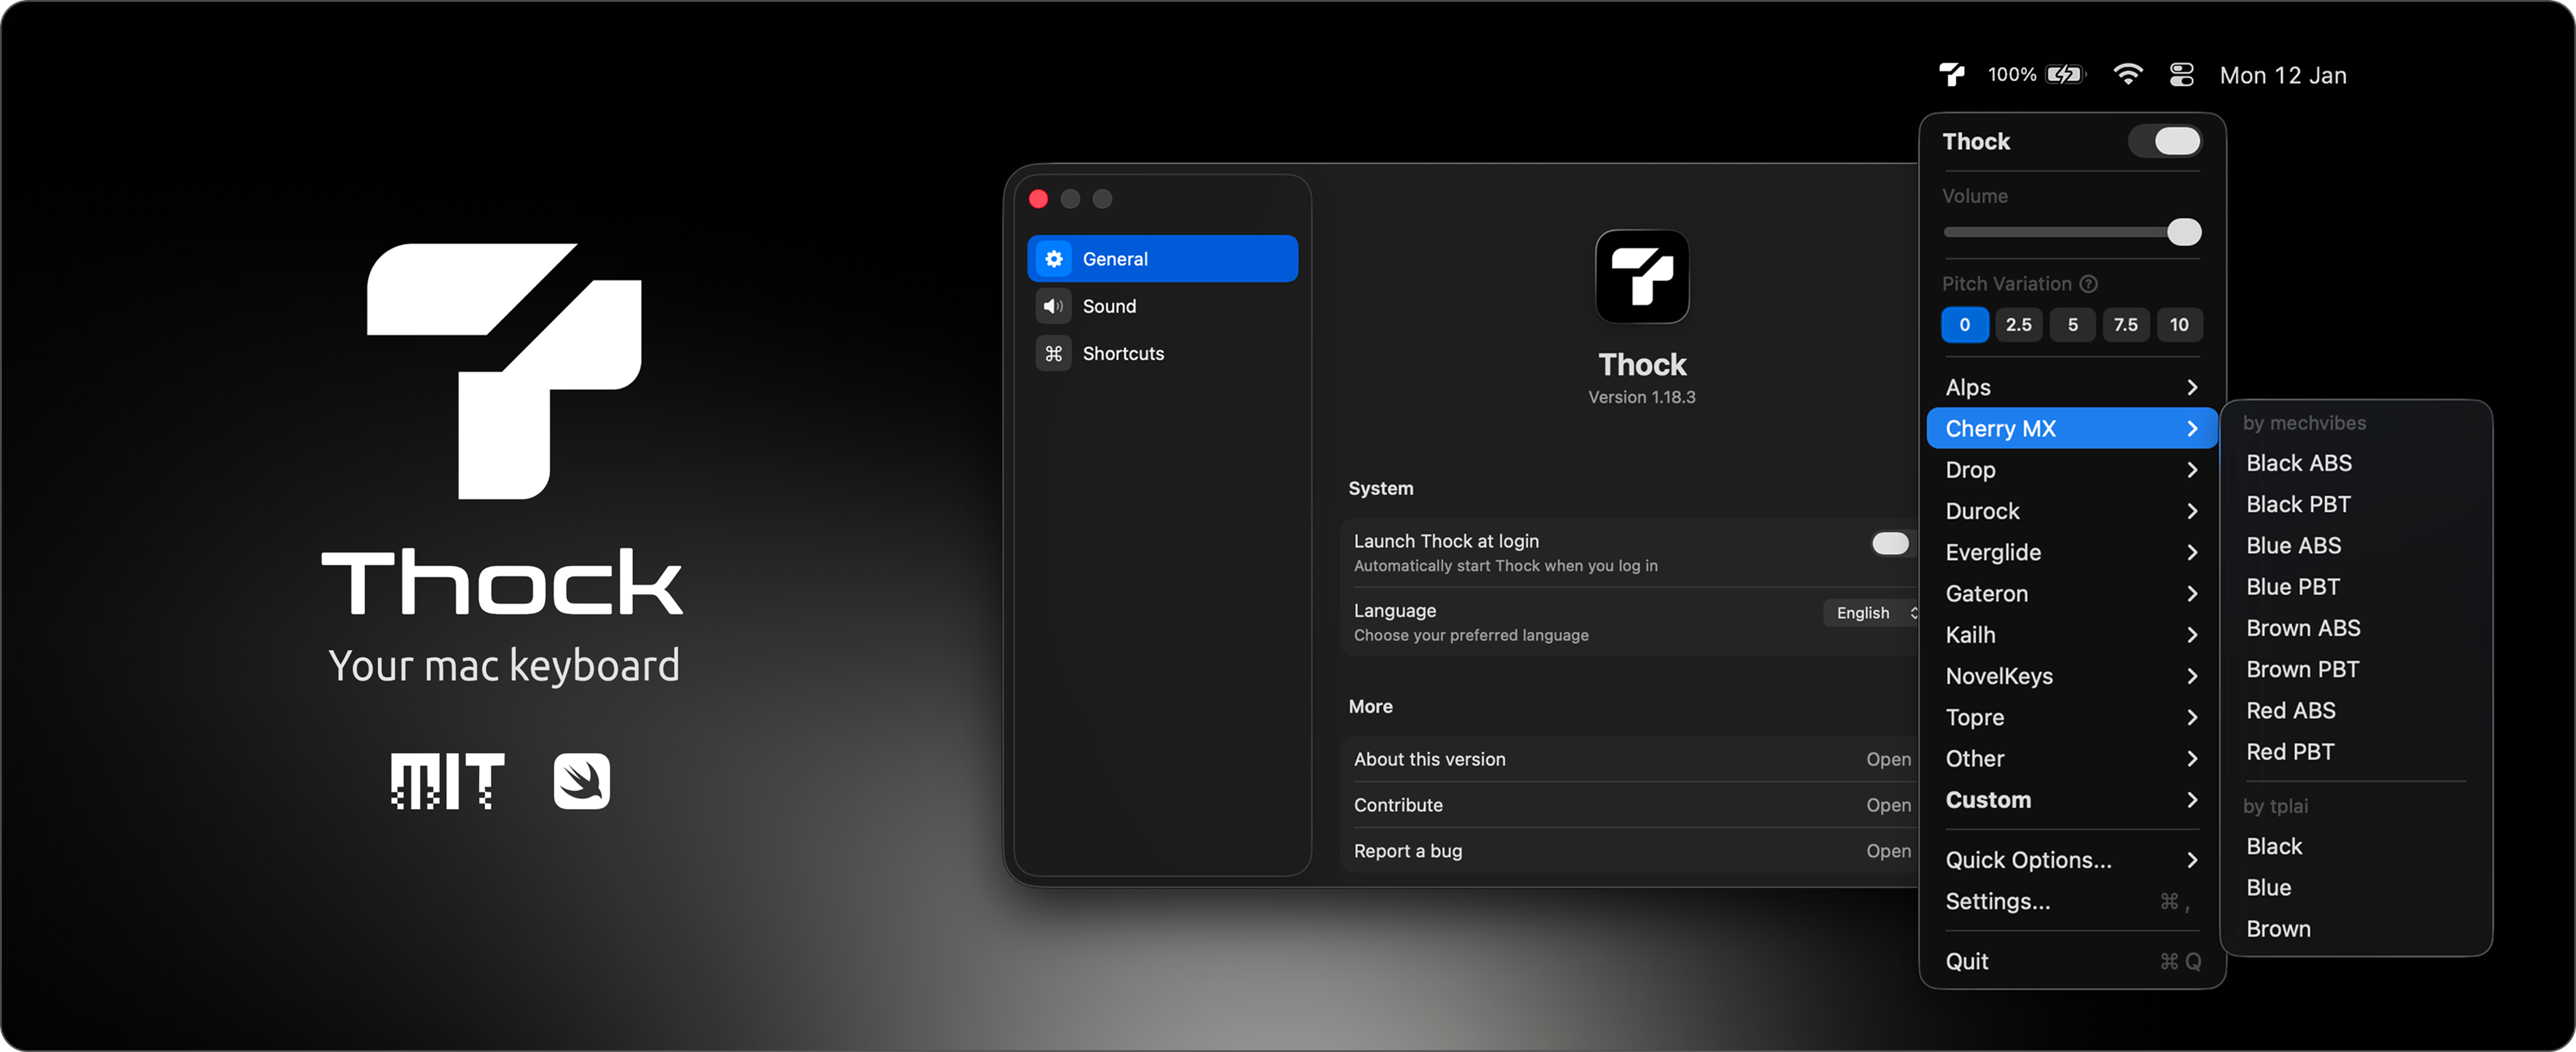Expand the Alps submenu
Screen dimensions: 2576x1052
[2071, 387]
